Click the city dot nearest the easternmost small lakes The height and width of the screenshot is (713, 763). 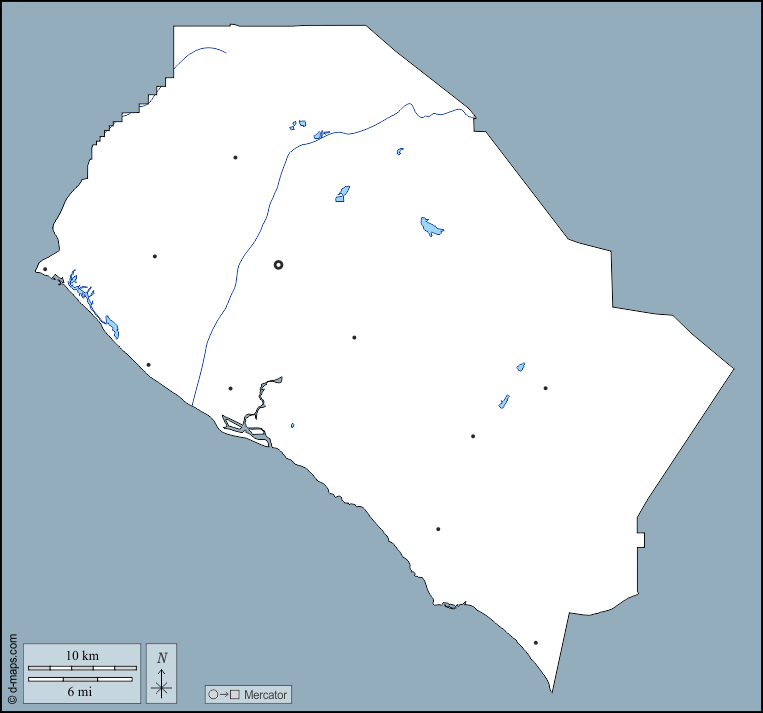pos(545,388)
